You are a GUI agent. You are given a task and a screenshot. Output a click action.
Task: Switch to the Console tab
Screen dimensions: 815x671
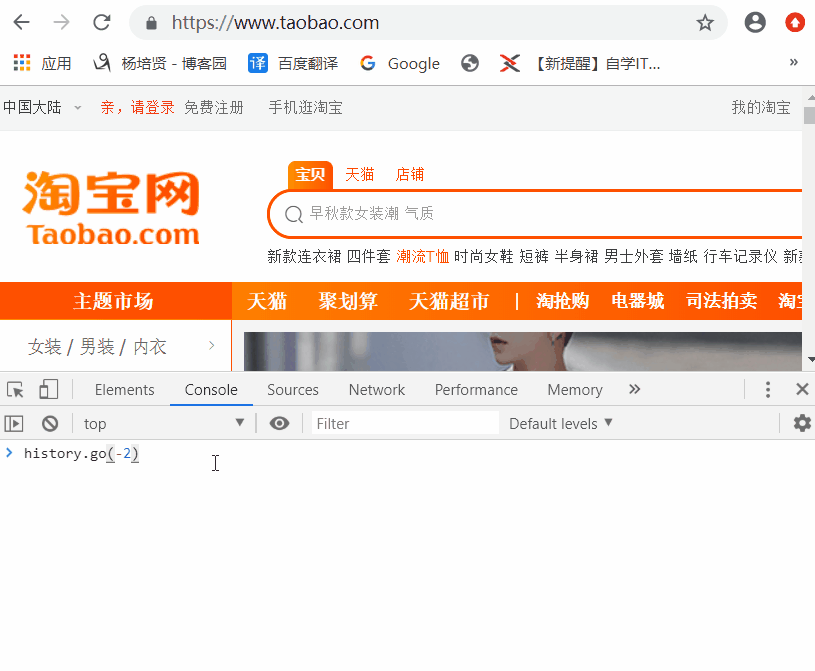211,390
